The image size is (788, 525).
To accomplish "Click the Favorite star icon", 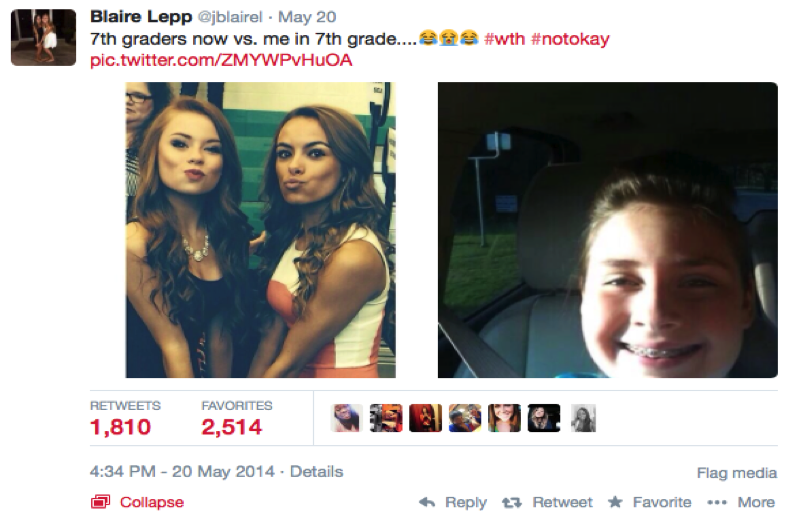I will point(615,501).
